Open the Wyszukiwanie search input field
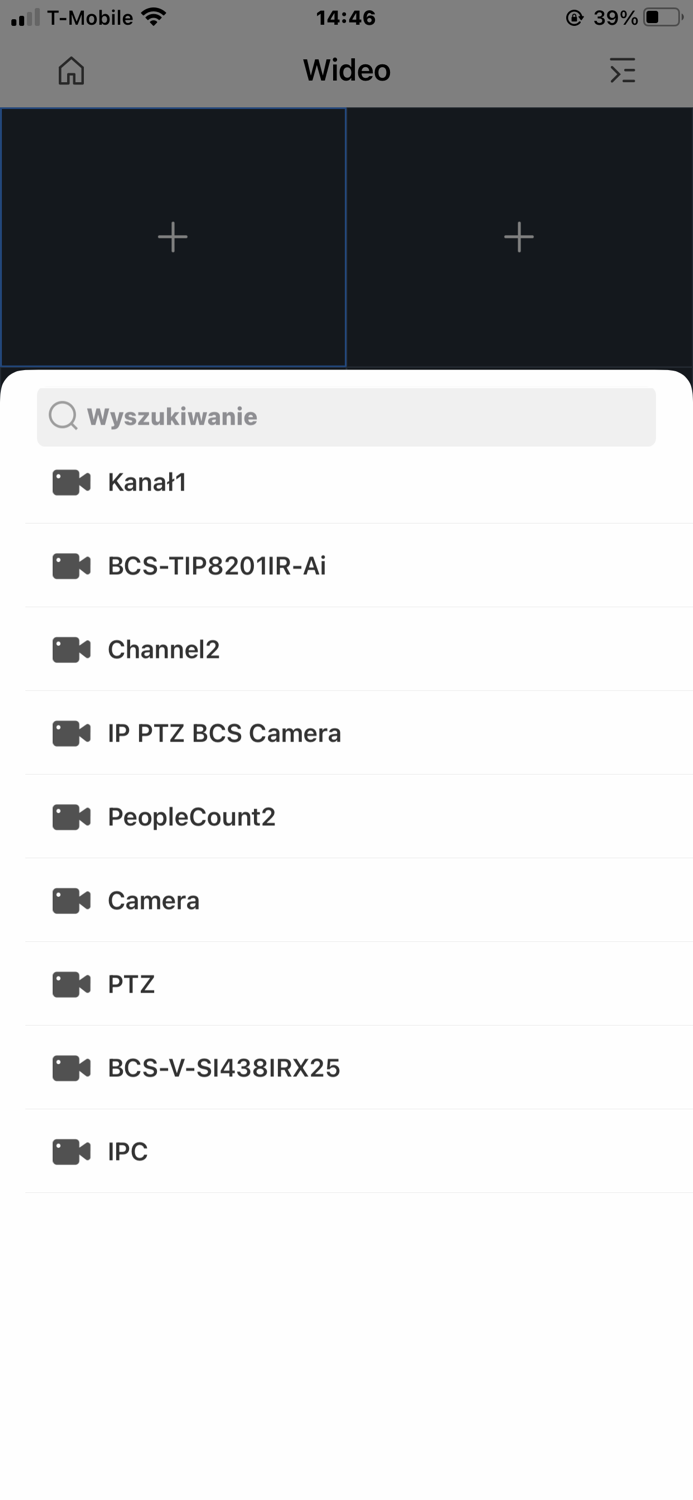 (346, 416)
